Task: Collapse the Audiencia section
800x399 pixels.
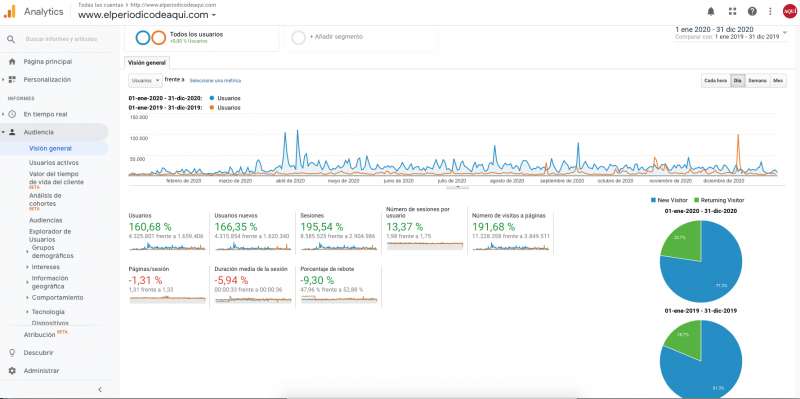Action: point(3,132)
